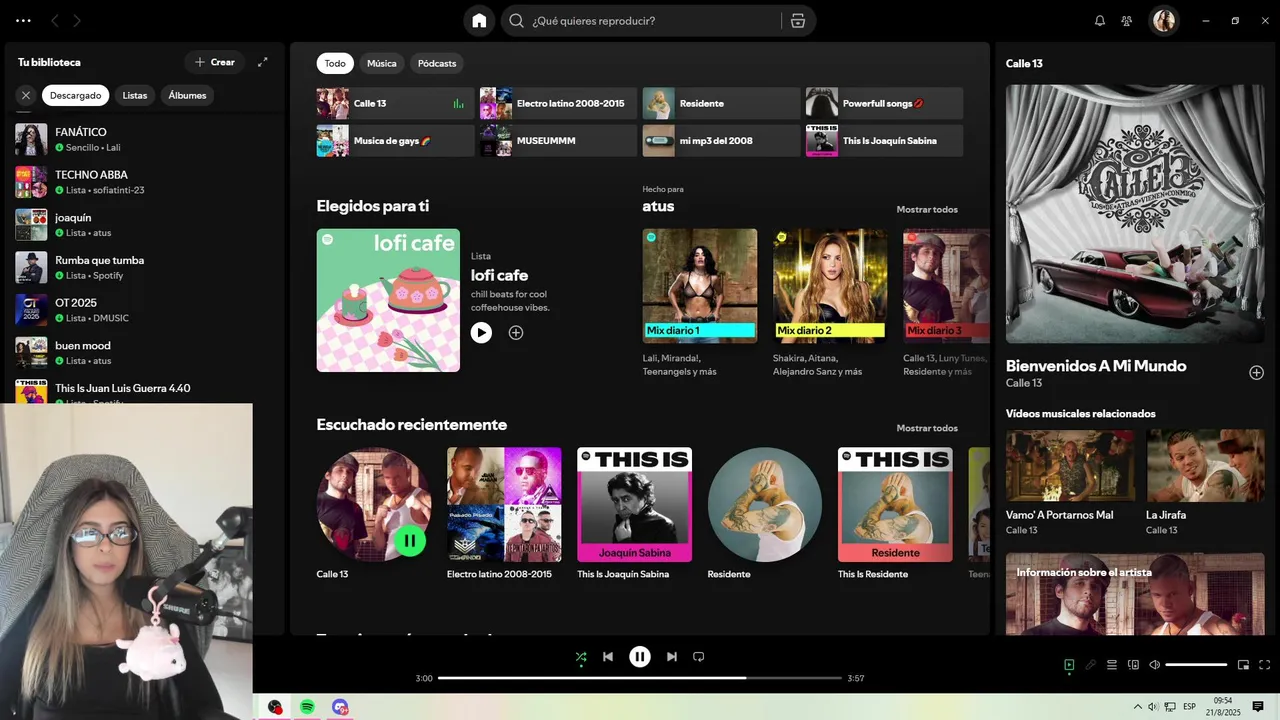Show hidden tray icons chevron
The width and height of the screenshot is (1280, 720).
point(1137,707)
